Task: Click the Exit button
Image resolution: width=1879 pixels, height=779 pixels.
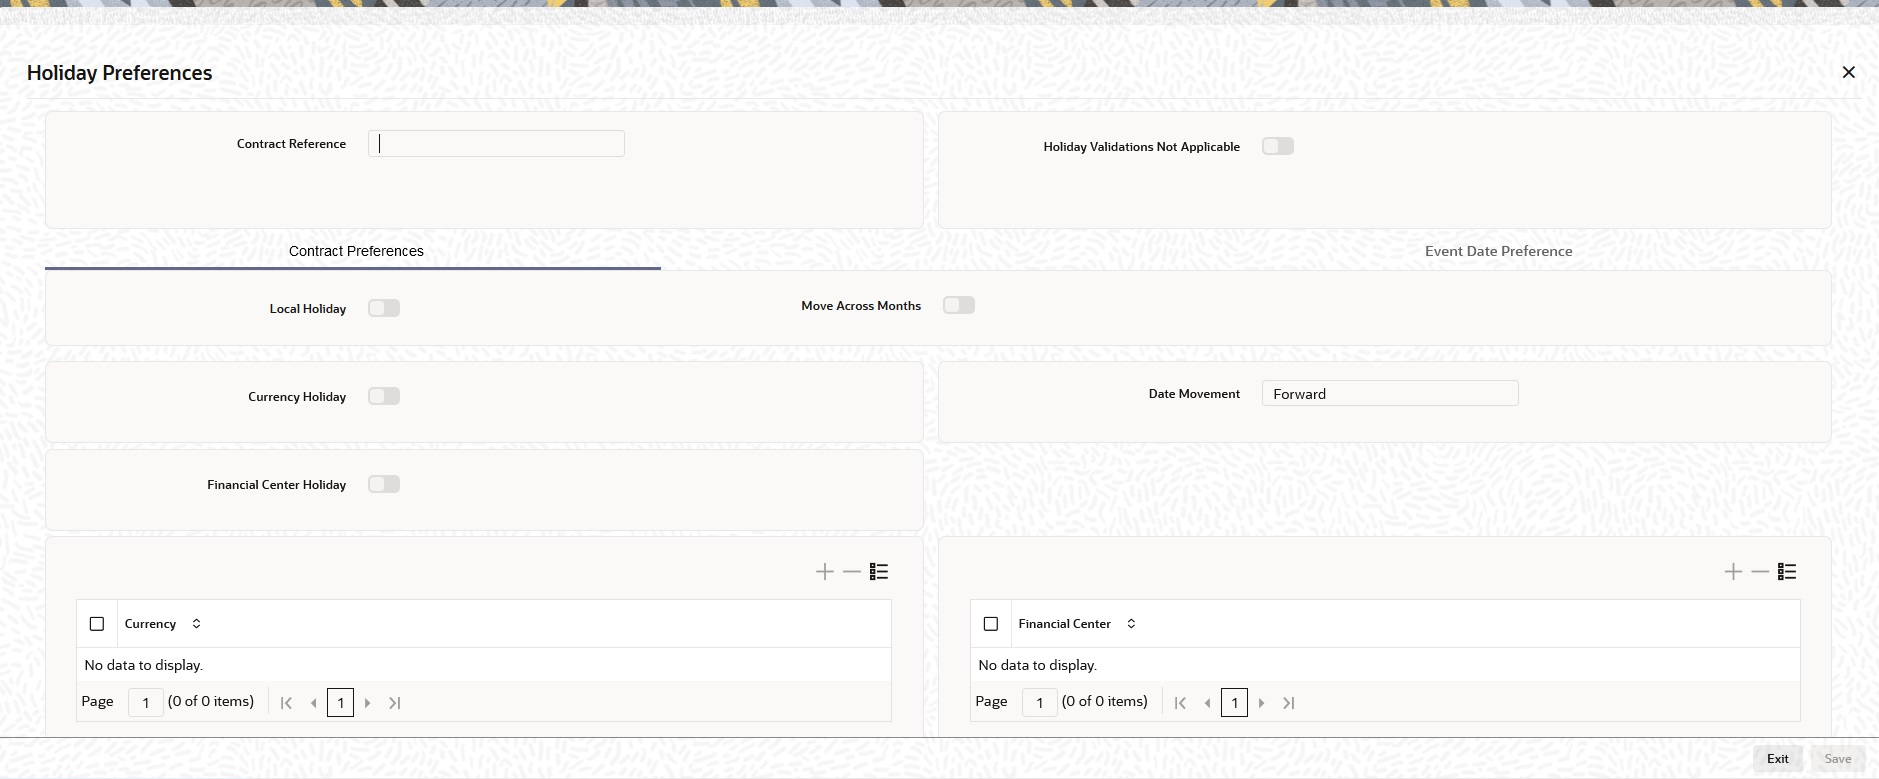Action: [x=1777, y=759]
